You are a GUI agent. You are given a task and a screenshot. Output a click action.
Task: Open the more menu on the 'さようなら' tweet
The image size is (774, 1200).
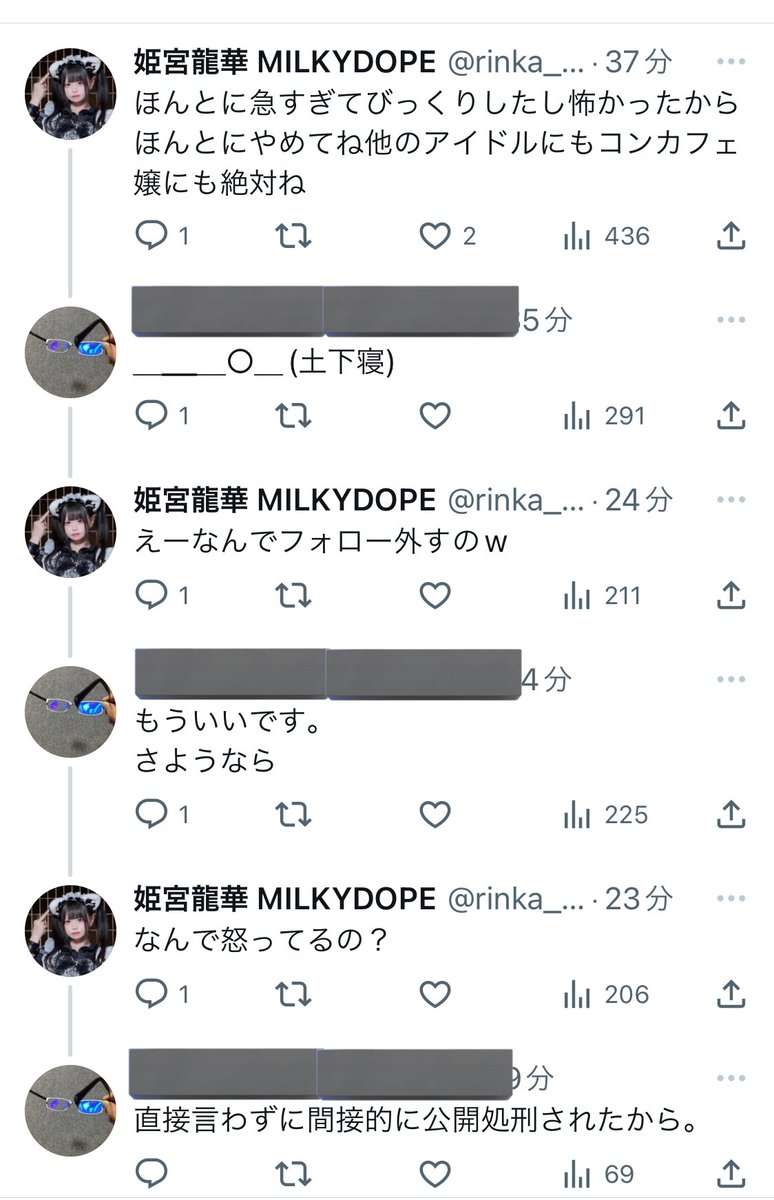pyautogui.click(x=731, y=680)
